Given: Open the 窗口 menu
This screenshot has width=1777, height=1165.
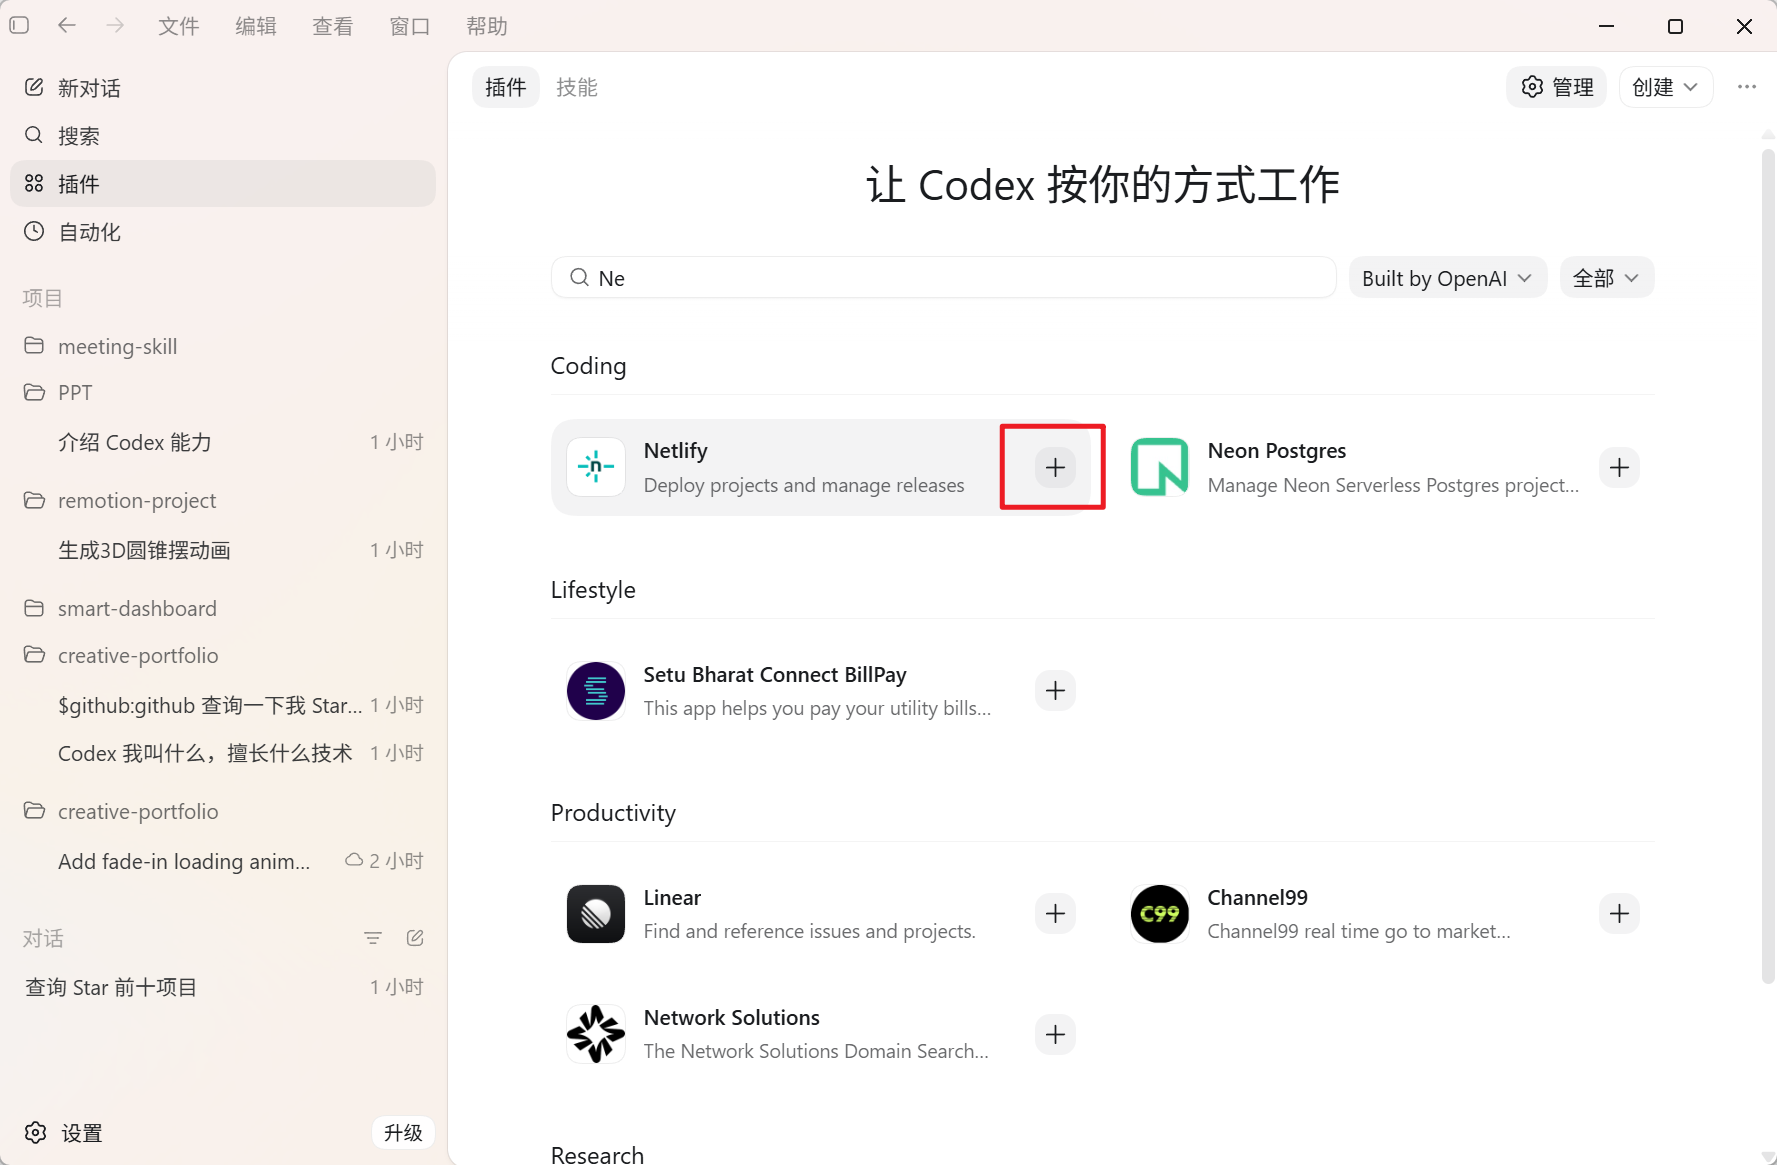Looking at the screenshot, I should tap(410, 26).
